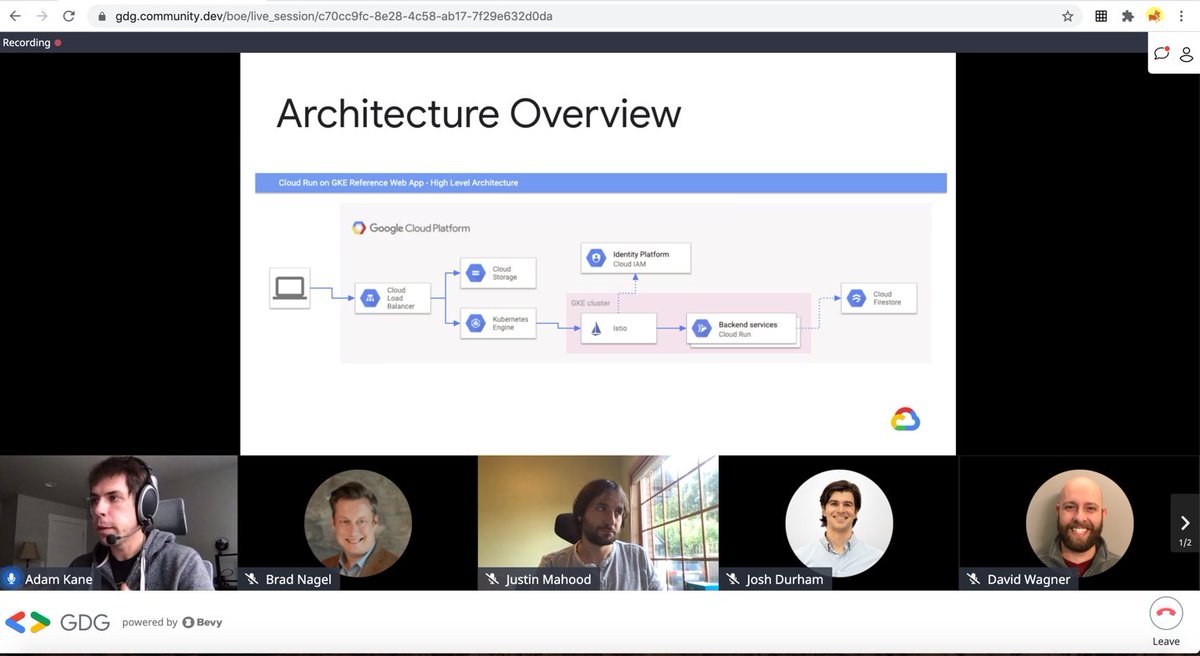Click the Cloud Load Balancer node icon
This screenshot has height=656, width=1200.
(x=369, y=298)
